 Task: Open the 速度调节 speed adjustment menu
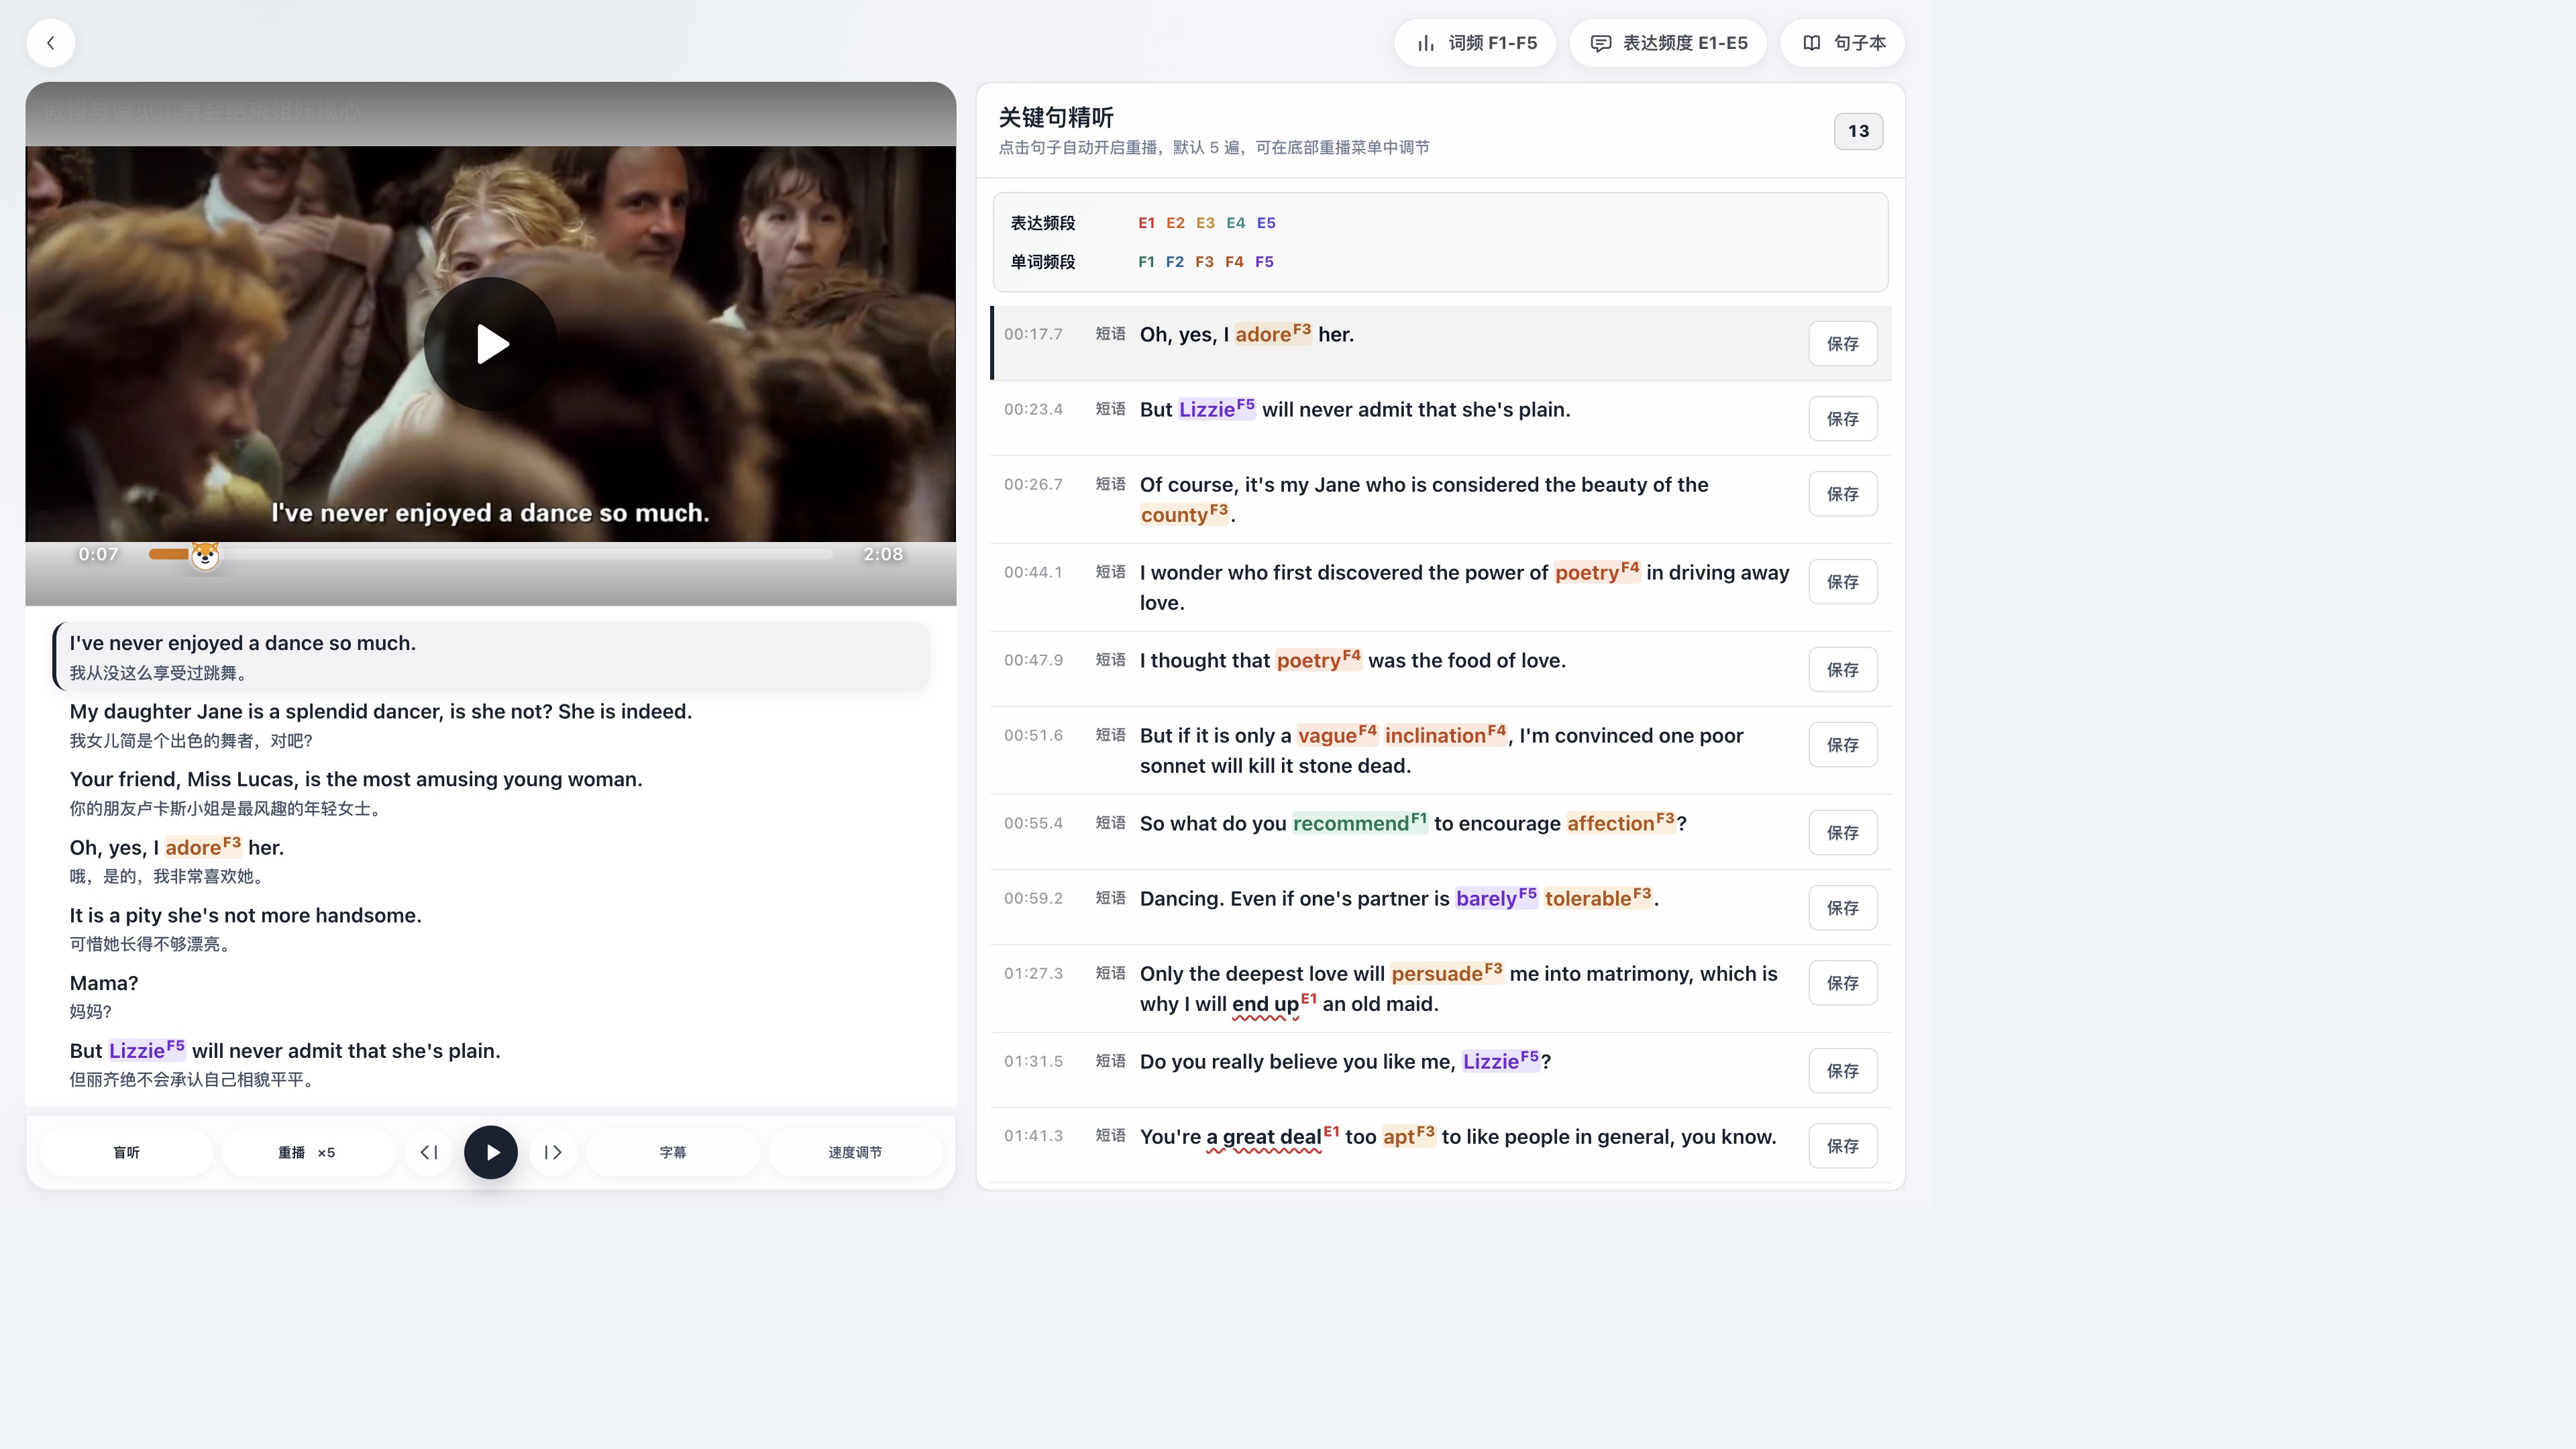(x=855, y=1152)
